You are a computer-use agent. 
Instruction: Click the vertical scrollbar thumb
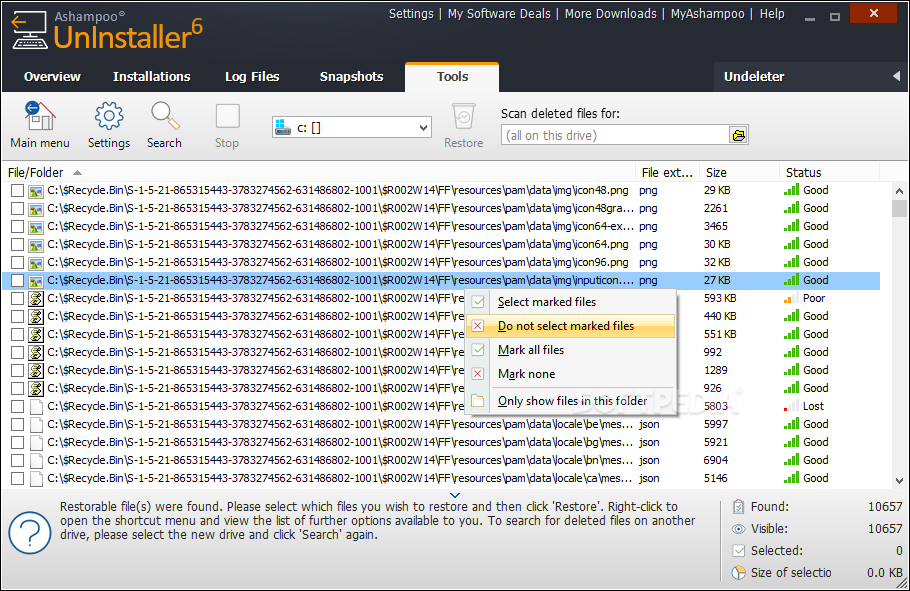click(900, 208)
